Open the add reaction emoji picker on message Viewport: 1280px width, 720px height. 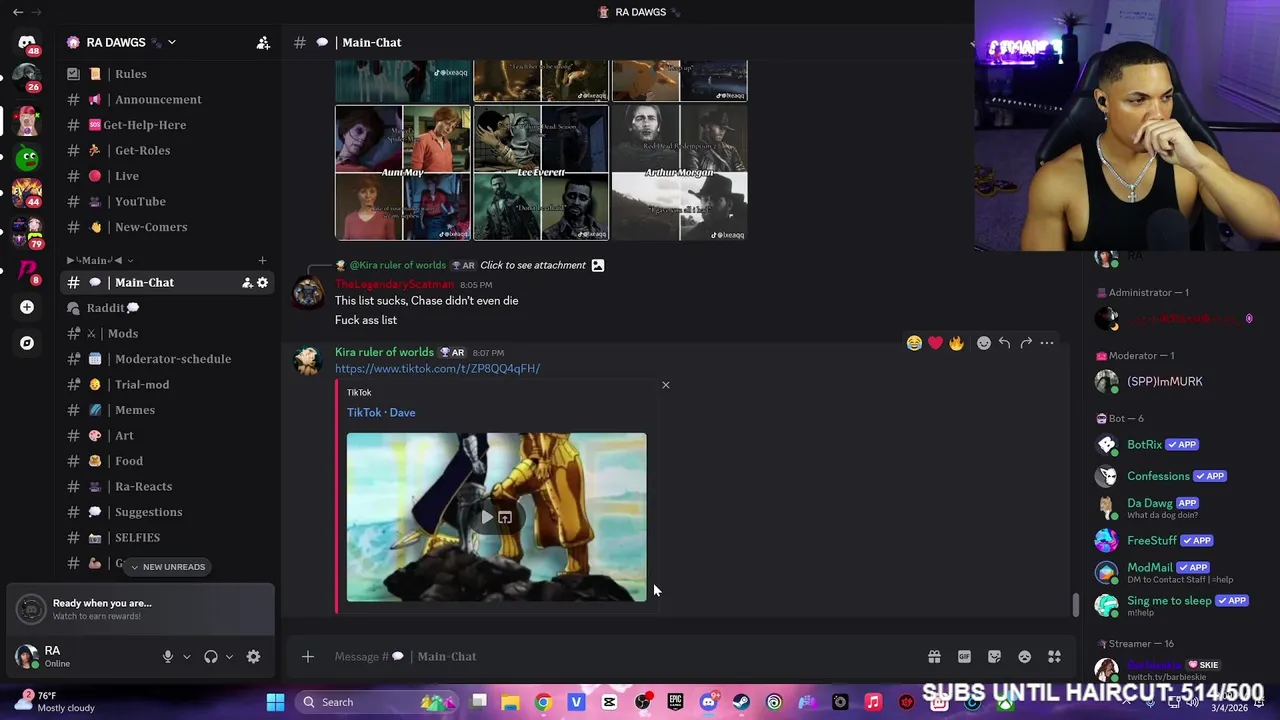tap(984, 343)
